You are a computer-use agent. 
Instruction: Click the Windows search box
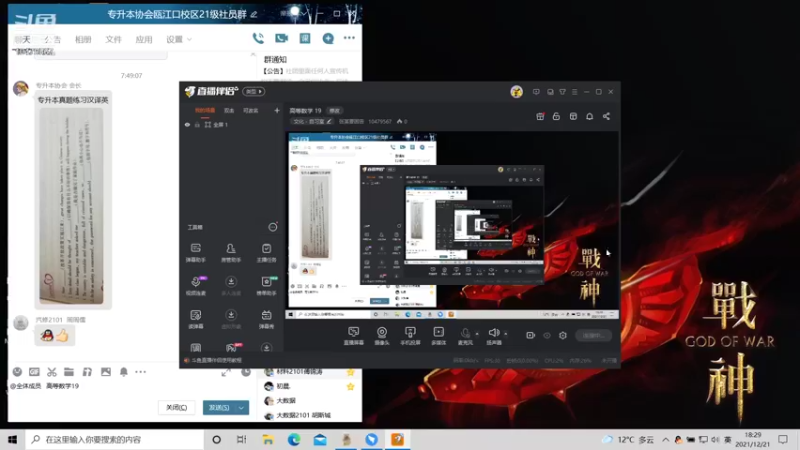click(x=115, y=439)
